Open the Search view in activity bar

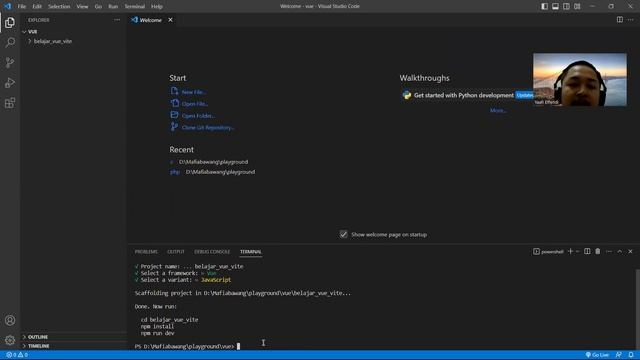(x=10, y=42)
